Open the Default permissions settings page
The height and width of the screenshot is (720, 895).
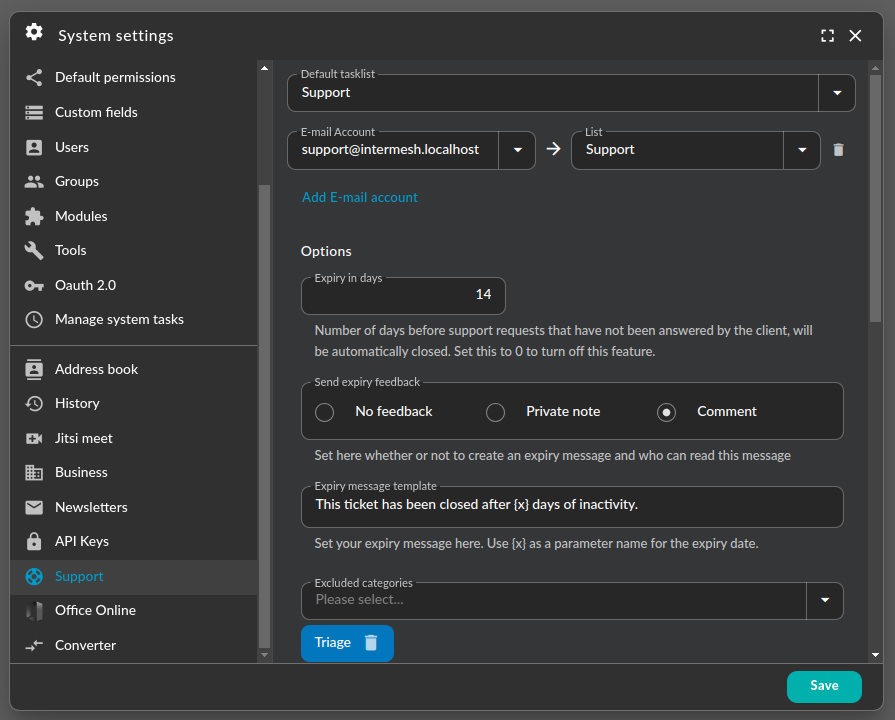(x=134, y=78)
